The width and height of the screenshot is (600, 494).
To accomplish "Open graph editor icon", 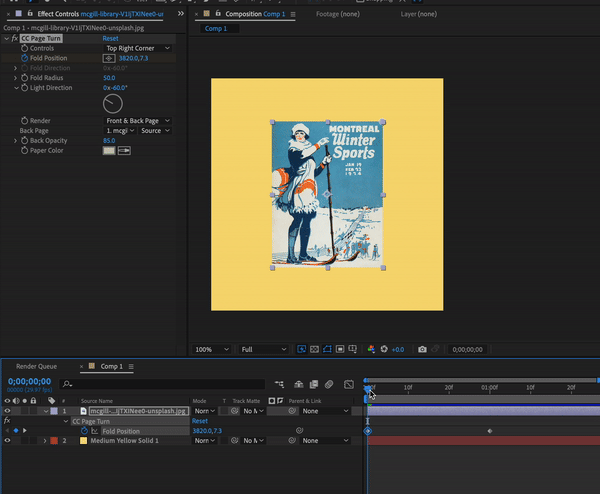I will pyautogui.click(x=349, y=384).
